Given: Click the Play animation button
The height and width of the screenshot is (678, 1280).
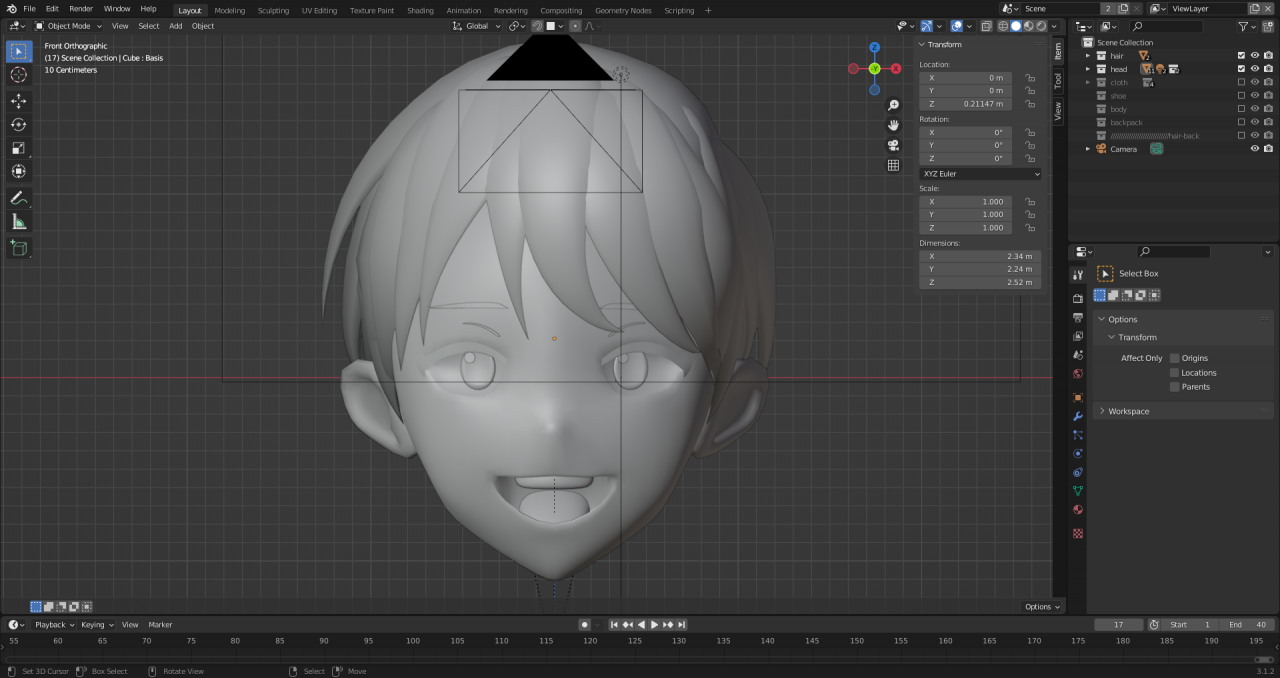Looking at the screenshot, I should coord(654,624).
